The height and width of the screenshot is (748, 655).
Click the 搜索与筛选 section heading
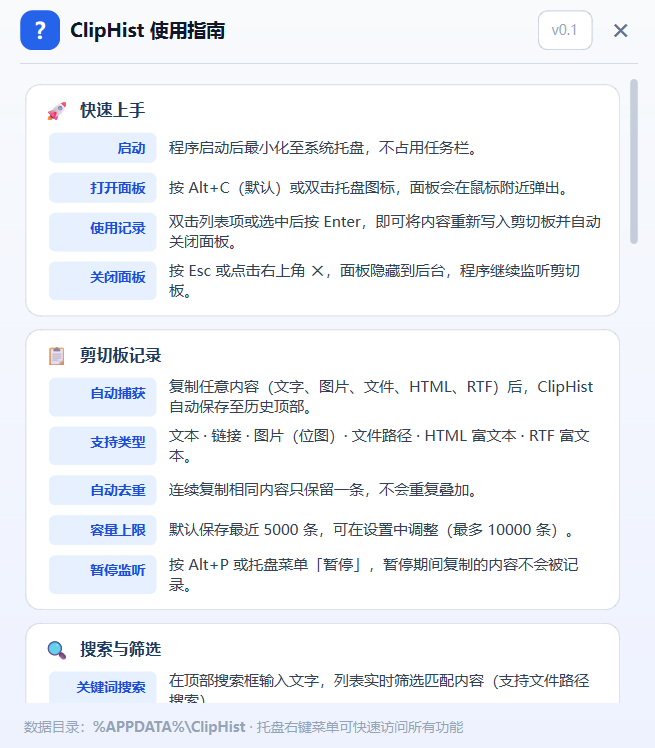[121, 649]
